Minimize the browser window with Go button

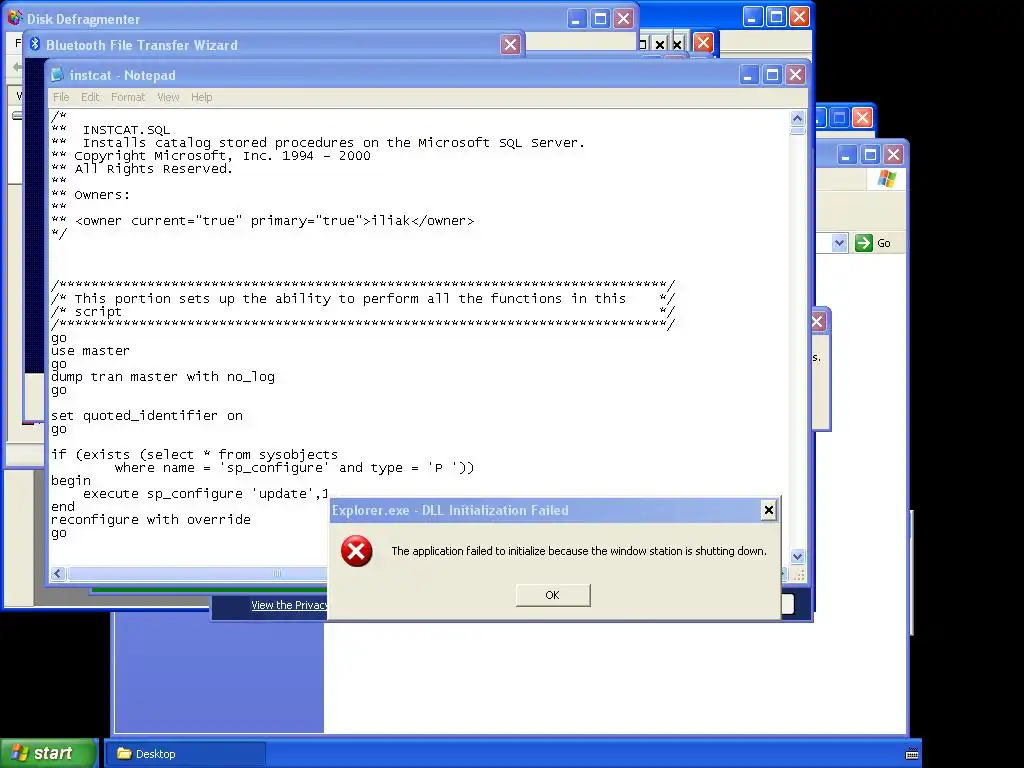[x=846, y=155]
